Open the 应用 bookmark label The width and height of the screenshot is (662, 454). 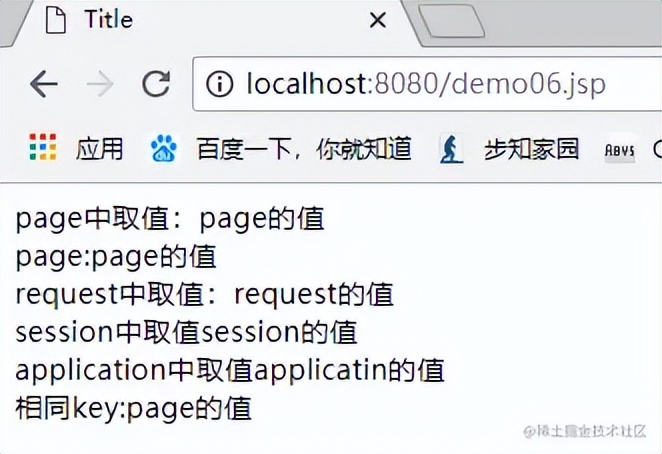(x=100, y=149)
